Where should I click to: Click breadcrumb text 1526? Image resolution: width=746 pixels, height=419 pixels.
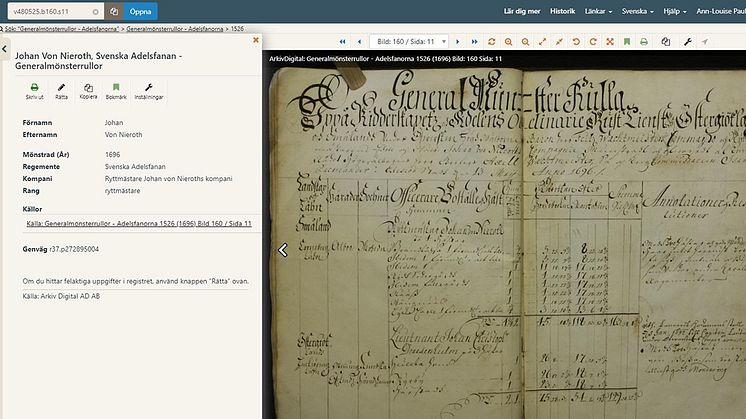click(x=237, y=29)
